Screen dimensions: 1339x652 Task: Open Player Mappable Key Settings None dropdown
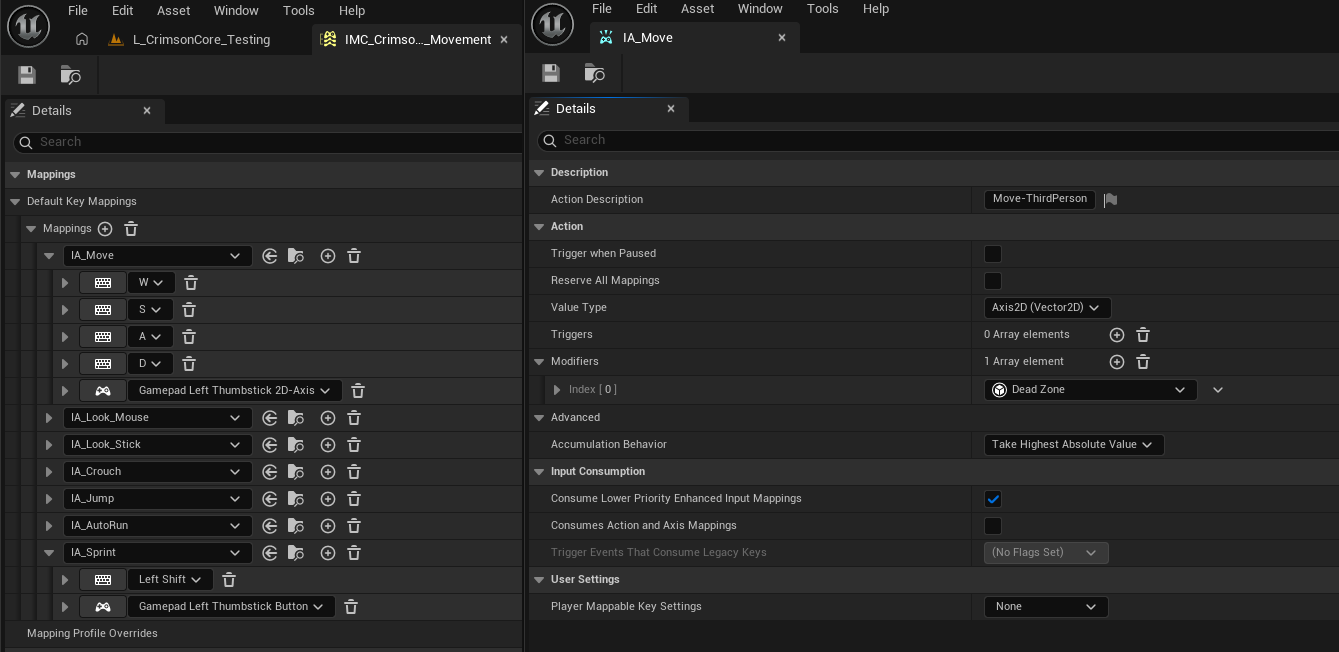click(1046, 607)
